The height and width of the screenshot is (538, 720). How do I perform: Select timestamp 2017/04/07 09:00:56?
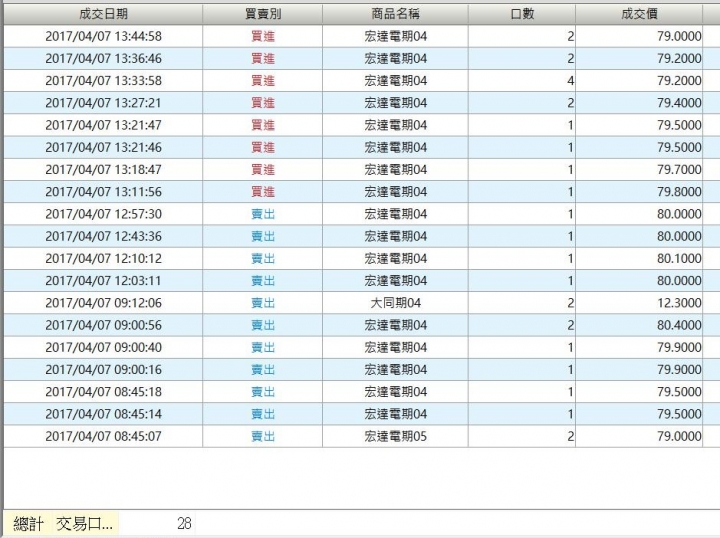[x=103, y=325]
